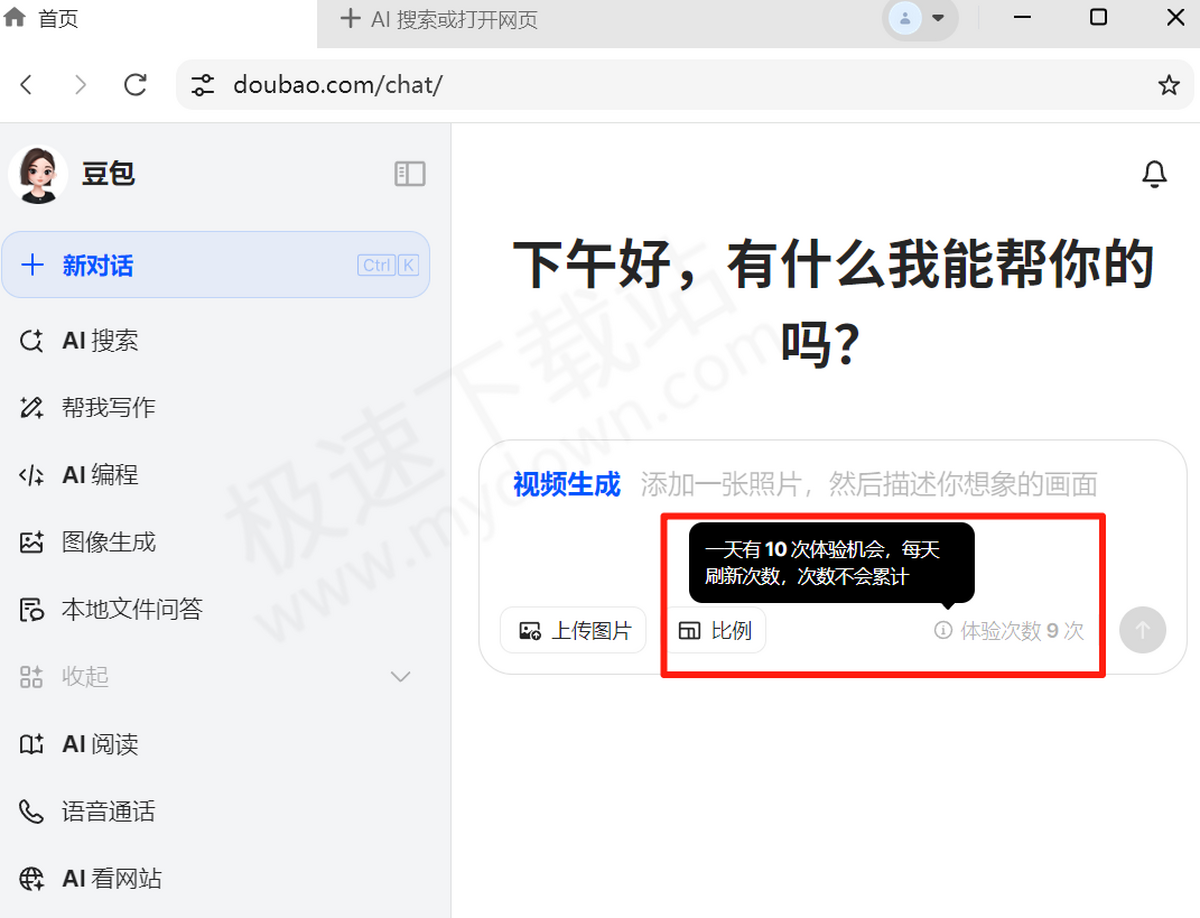Open the notification bell
The width and height of the screenshot is (1200, 918).
pyautogui.click(x=1154, y=173)
